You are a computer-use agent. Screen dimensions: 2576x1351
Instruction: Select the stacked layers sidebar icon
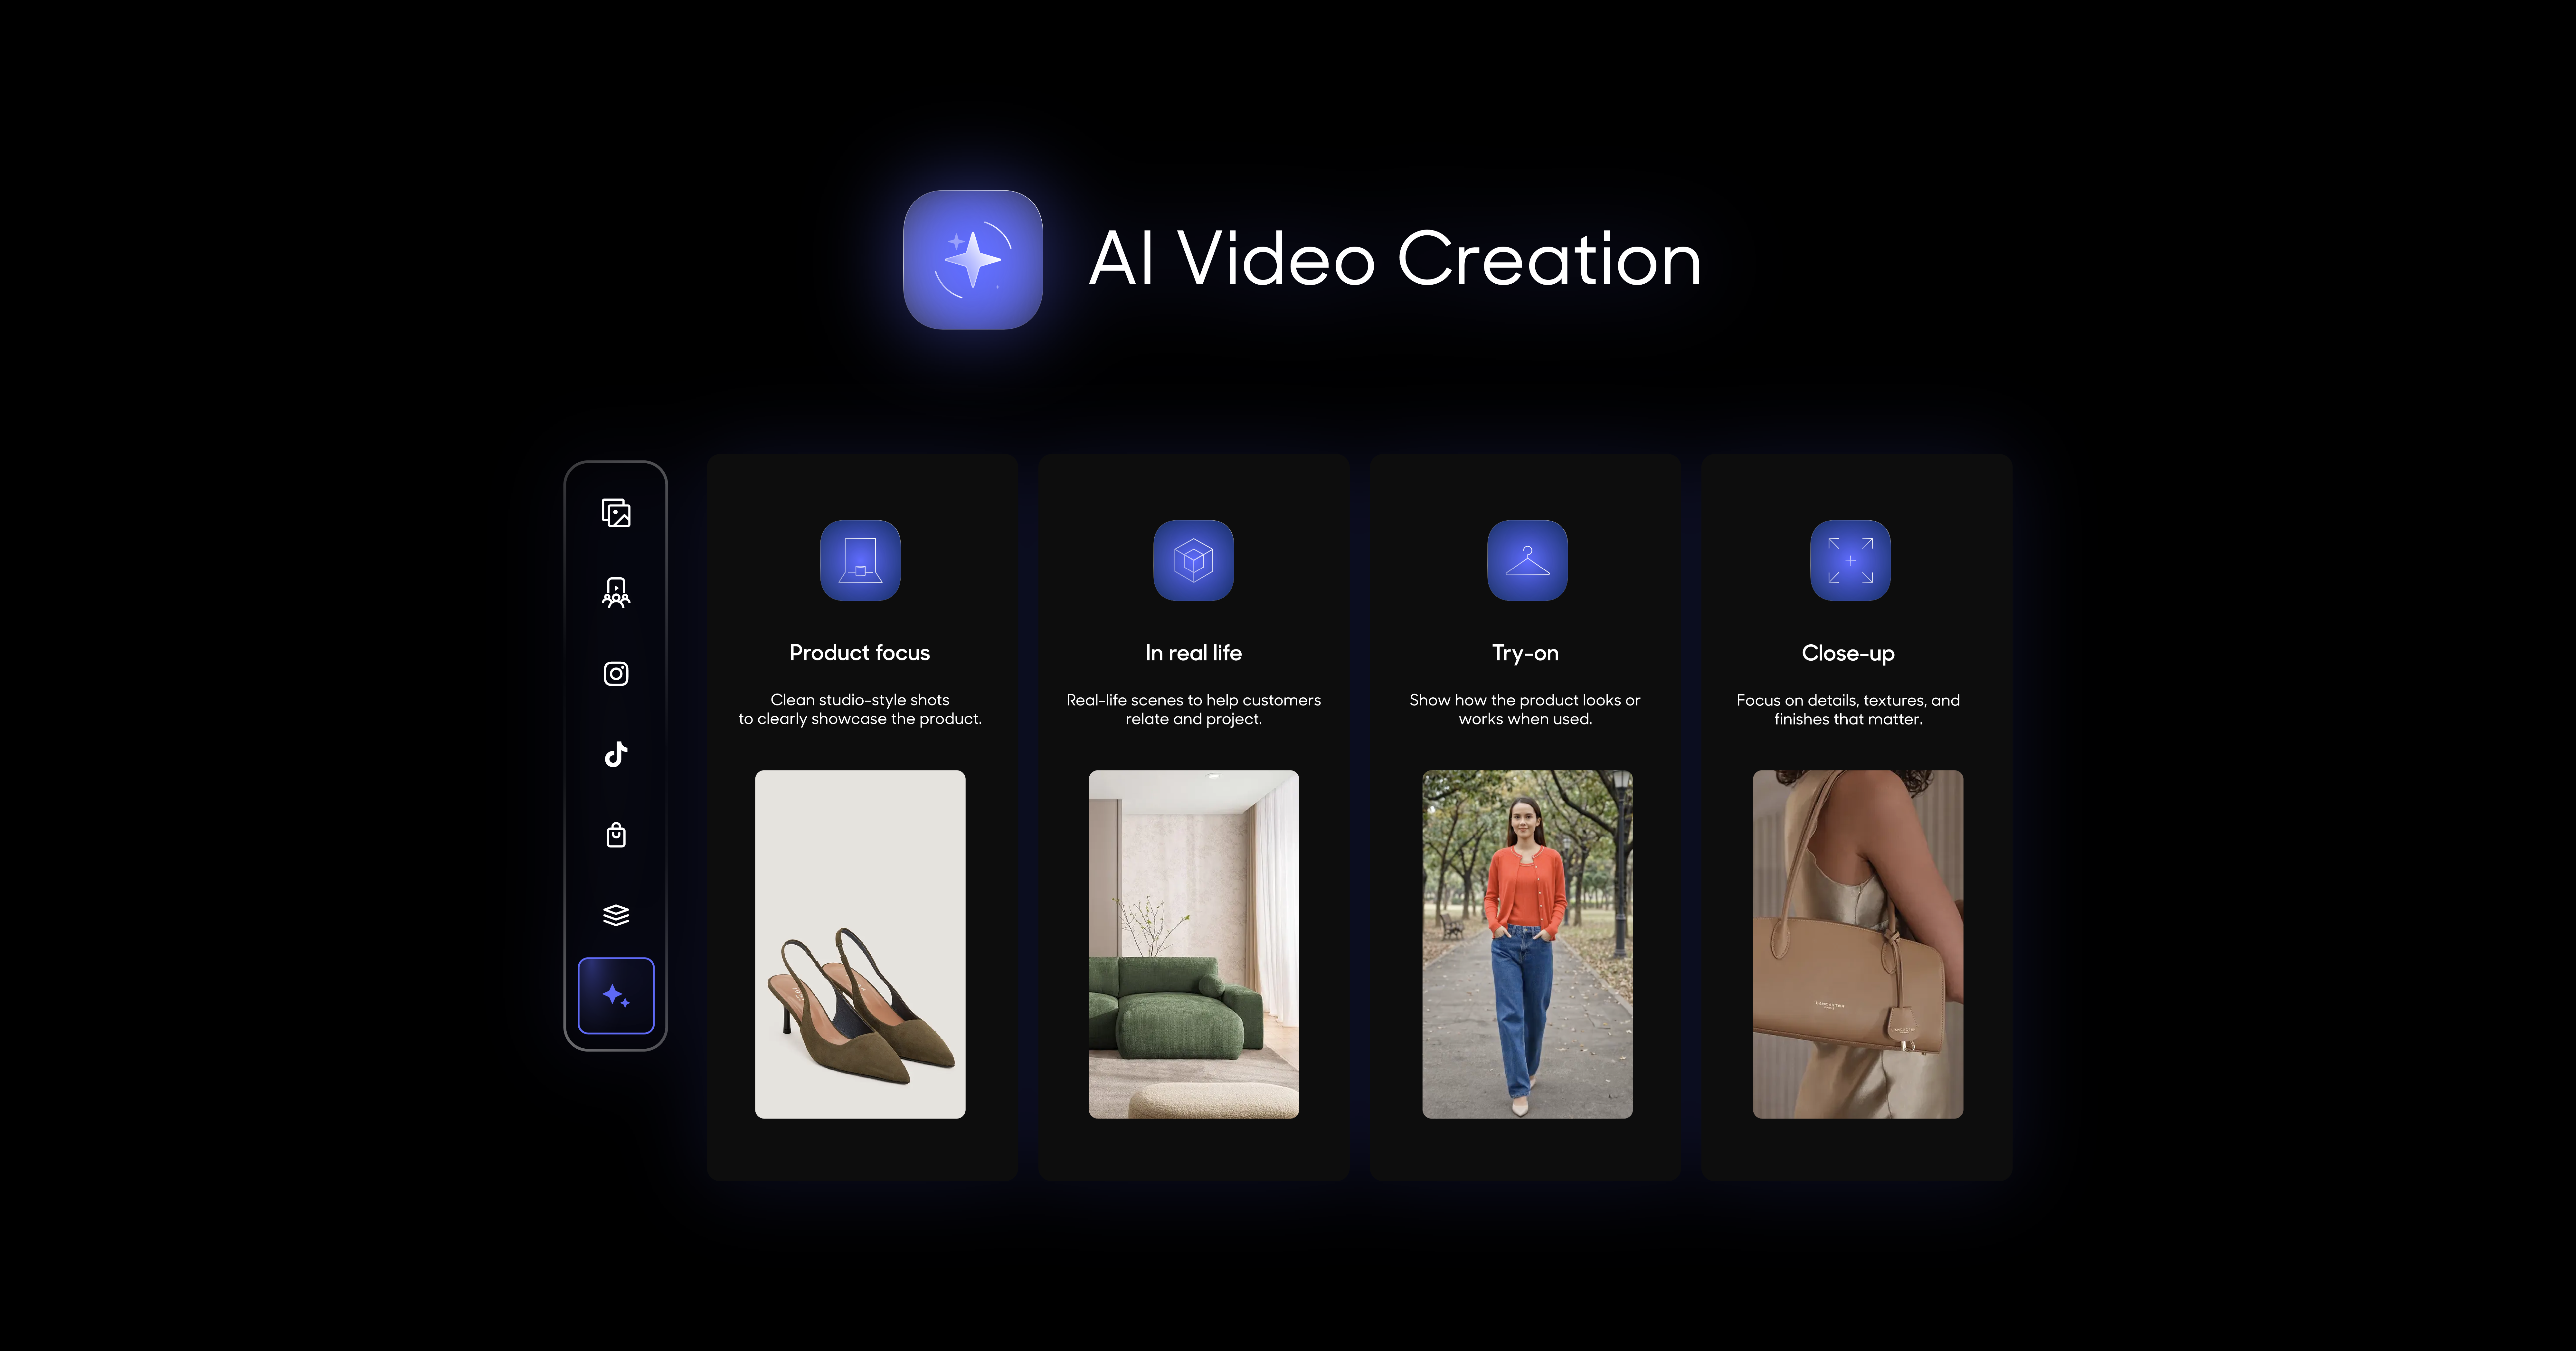616,915
